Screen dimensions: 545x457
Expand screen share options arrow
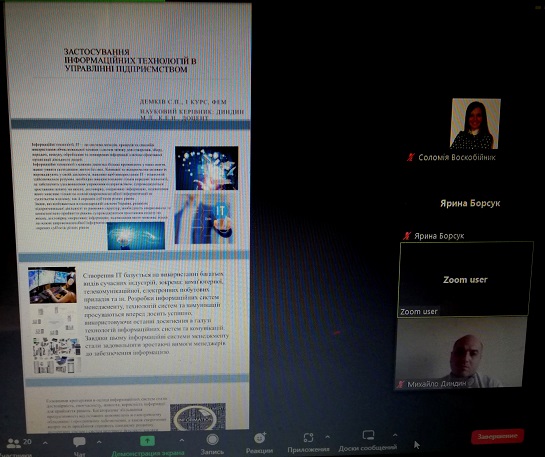click(x=181, y=441)
